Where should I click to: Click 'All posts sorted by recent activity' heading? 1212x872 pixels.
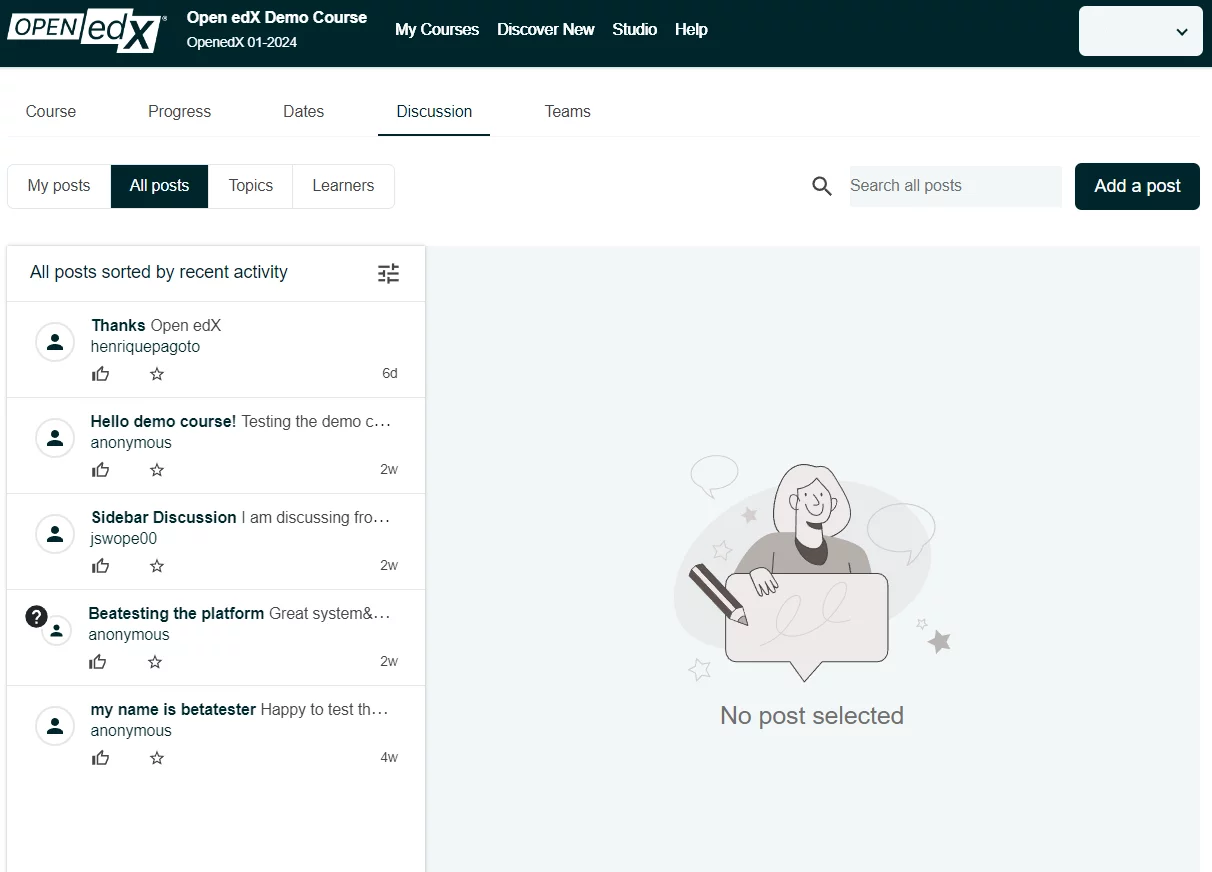coord(159,272)
